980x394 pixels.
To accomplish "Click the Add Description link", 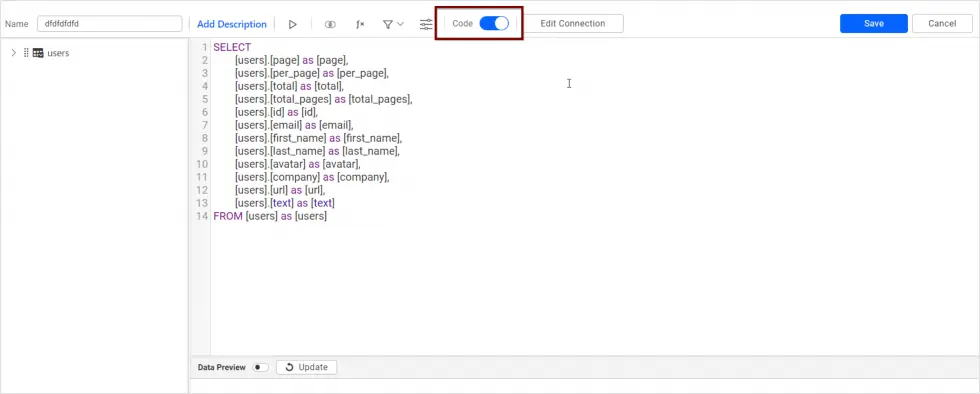I will 232,24.
